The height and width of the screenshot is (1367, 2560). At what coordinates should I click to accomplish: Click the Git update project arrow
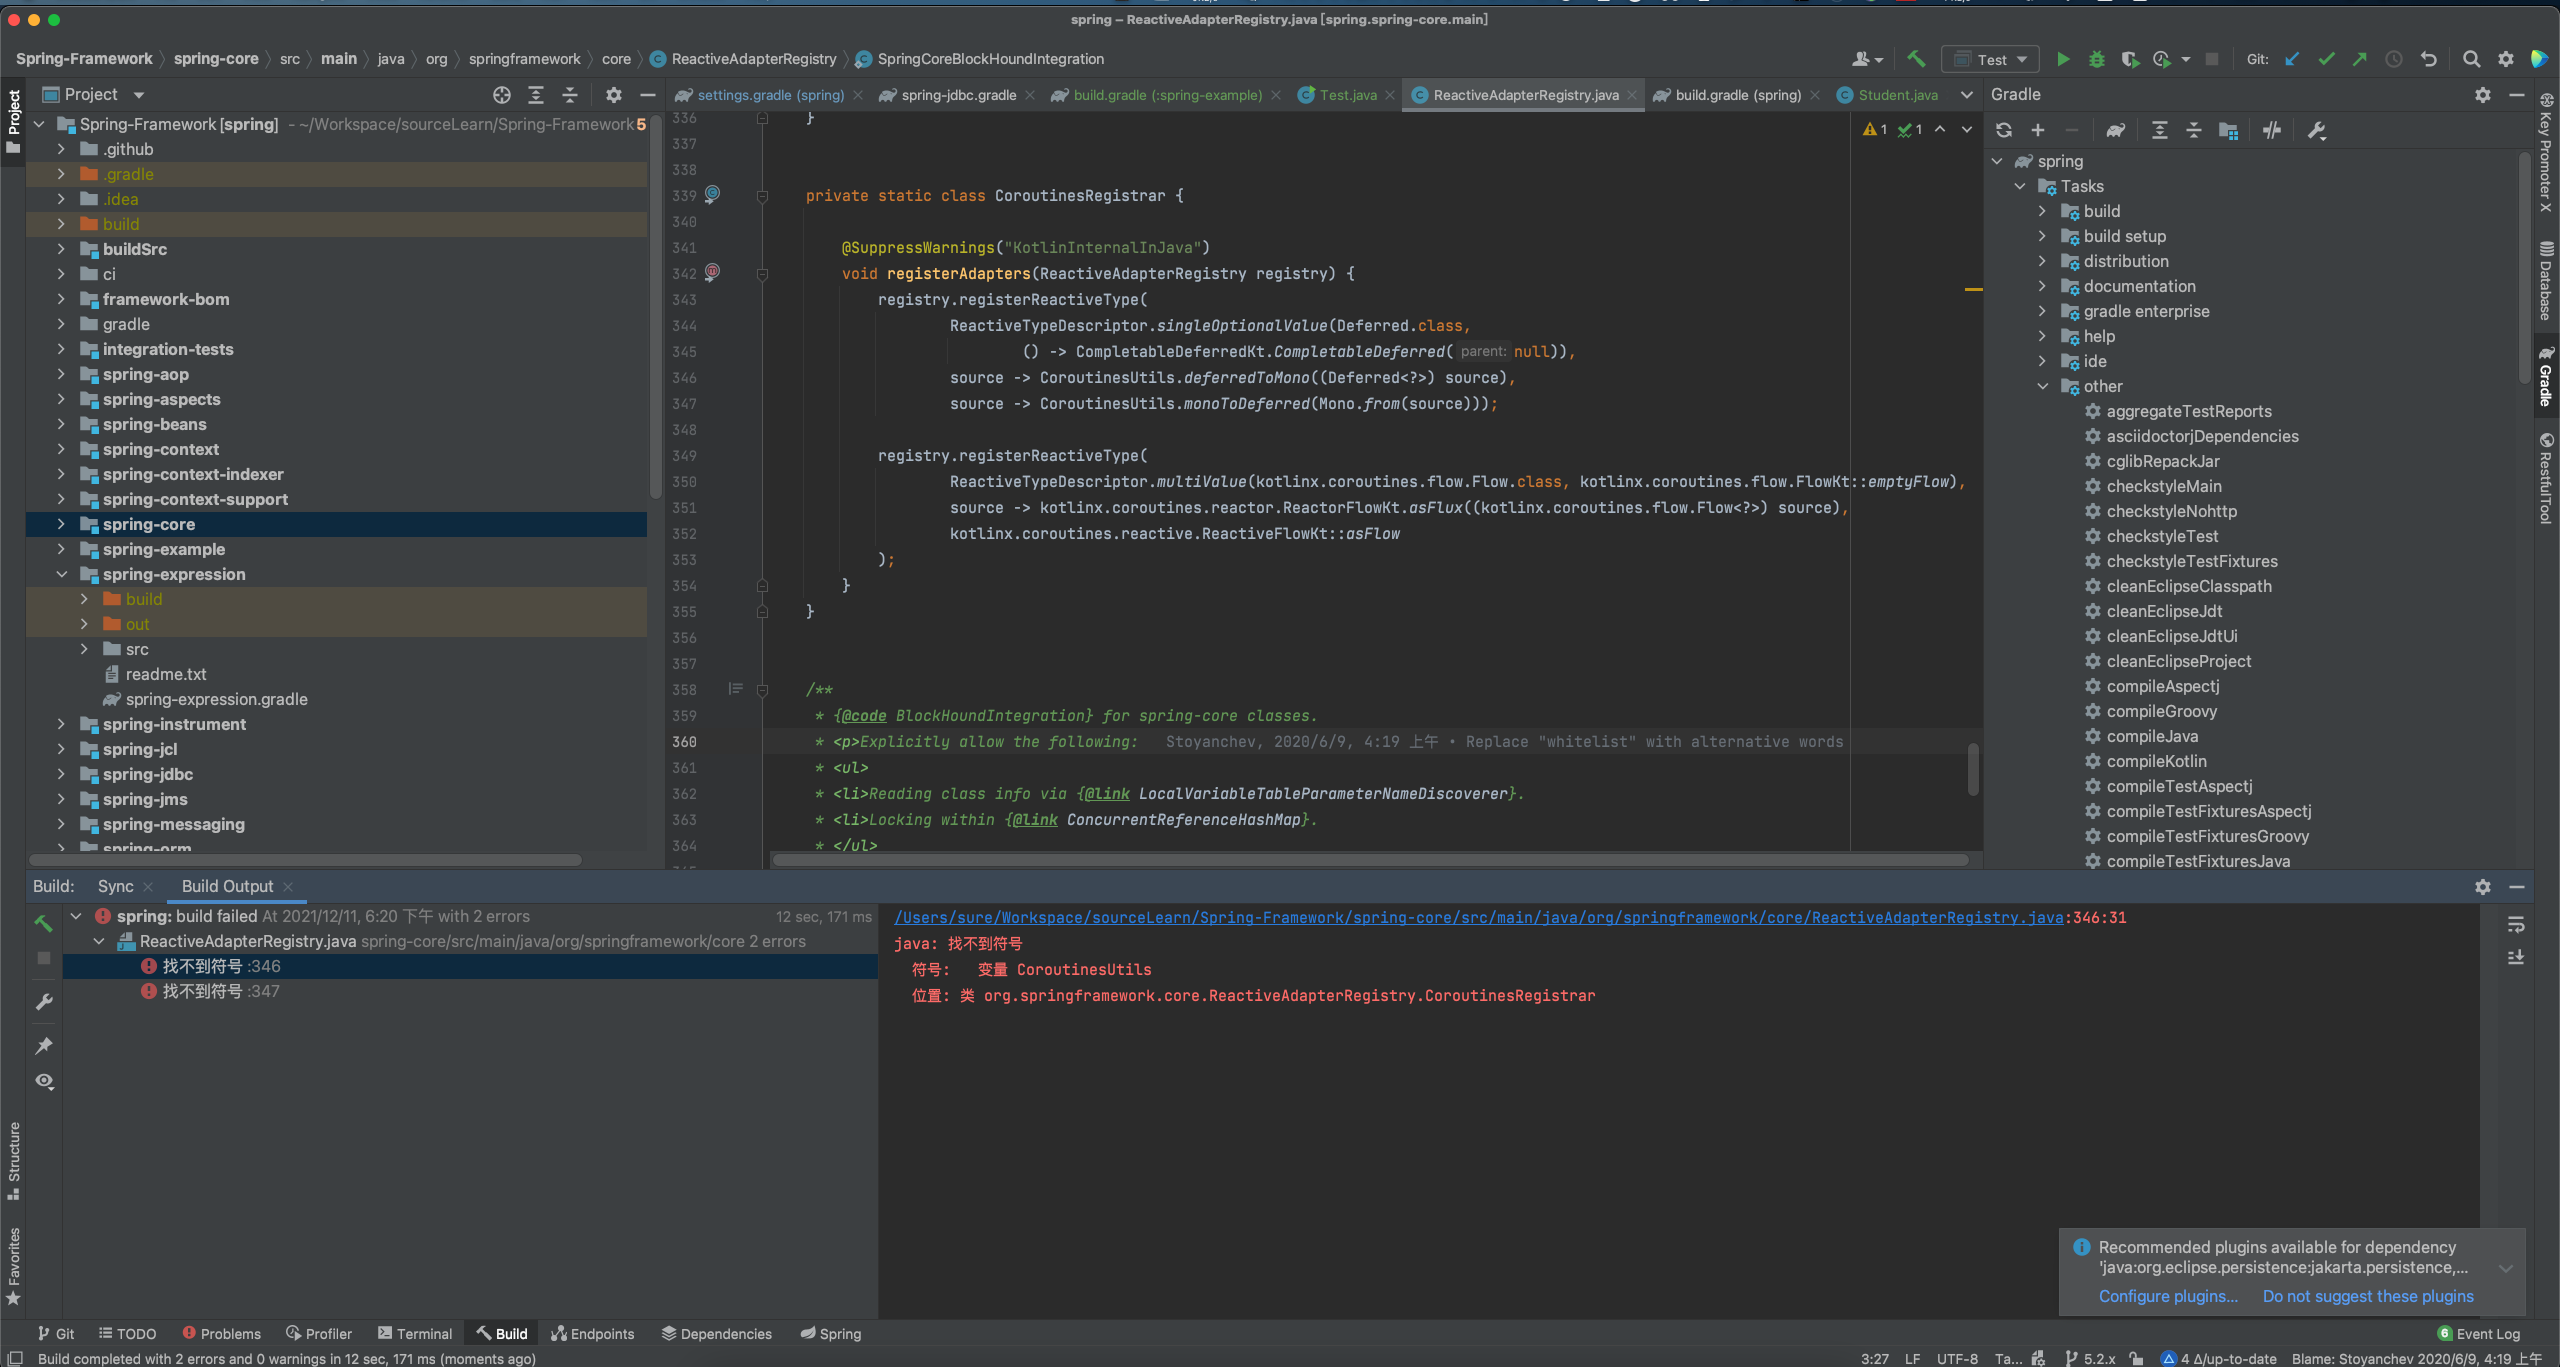click(x=2292, y=59)
